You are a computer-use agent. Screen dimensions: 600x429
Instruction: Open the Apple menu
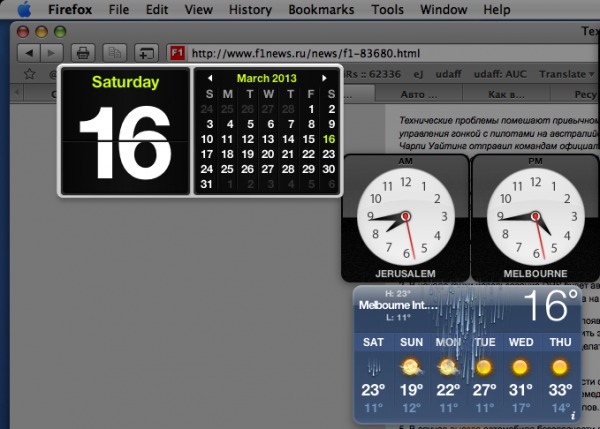click(24, 10)
